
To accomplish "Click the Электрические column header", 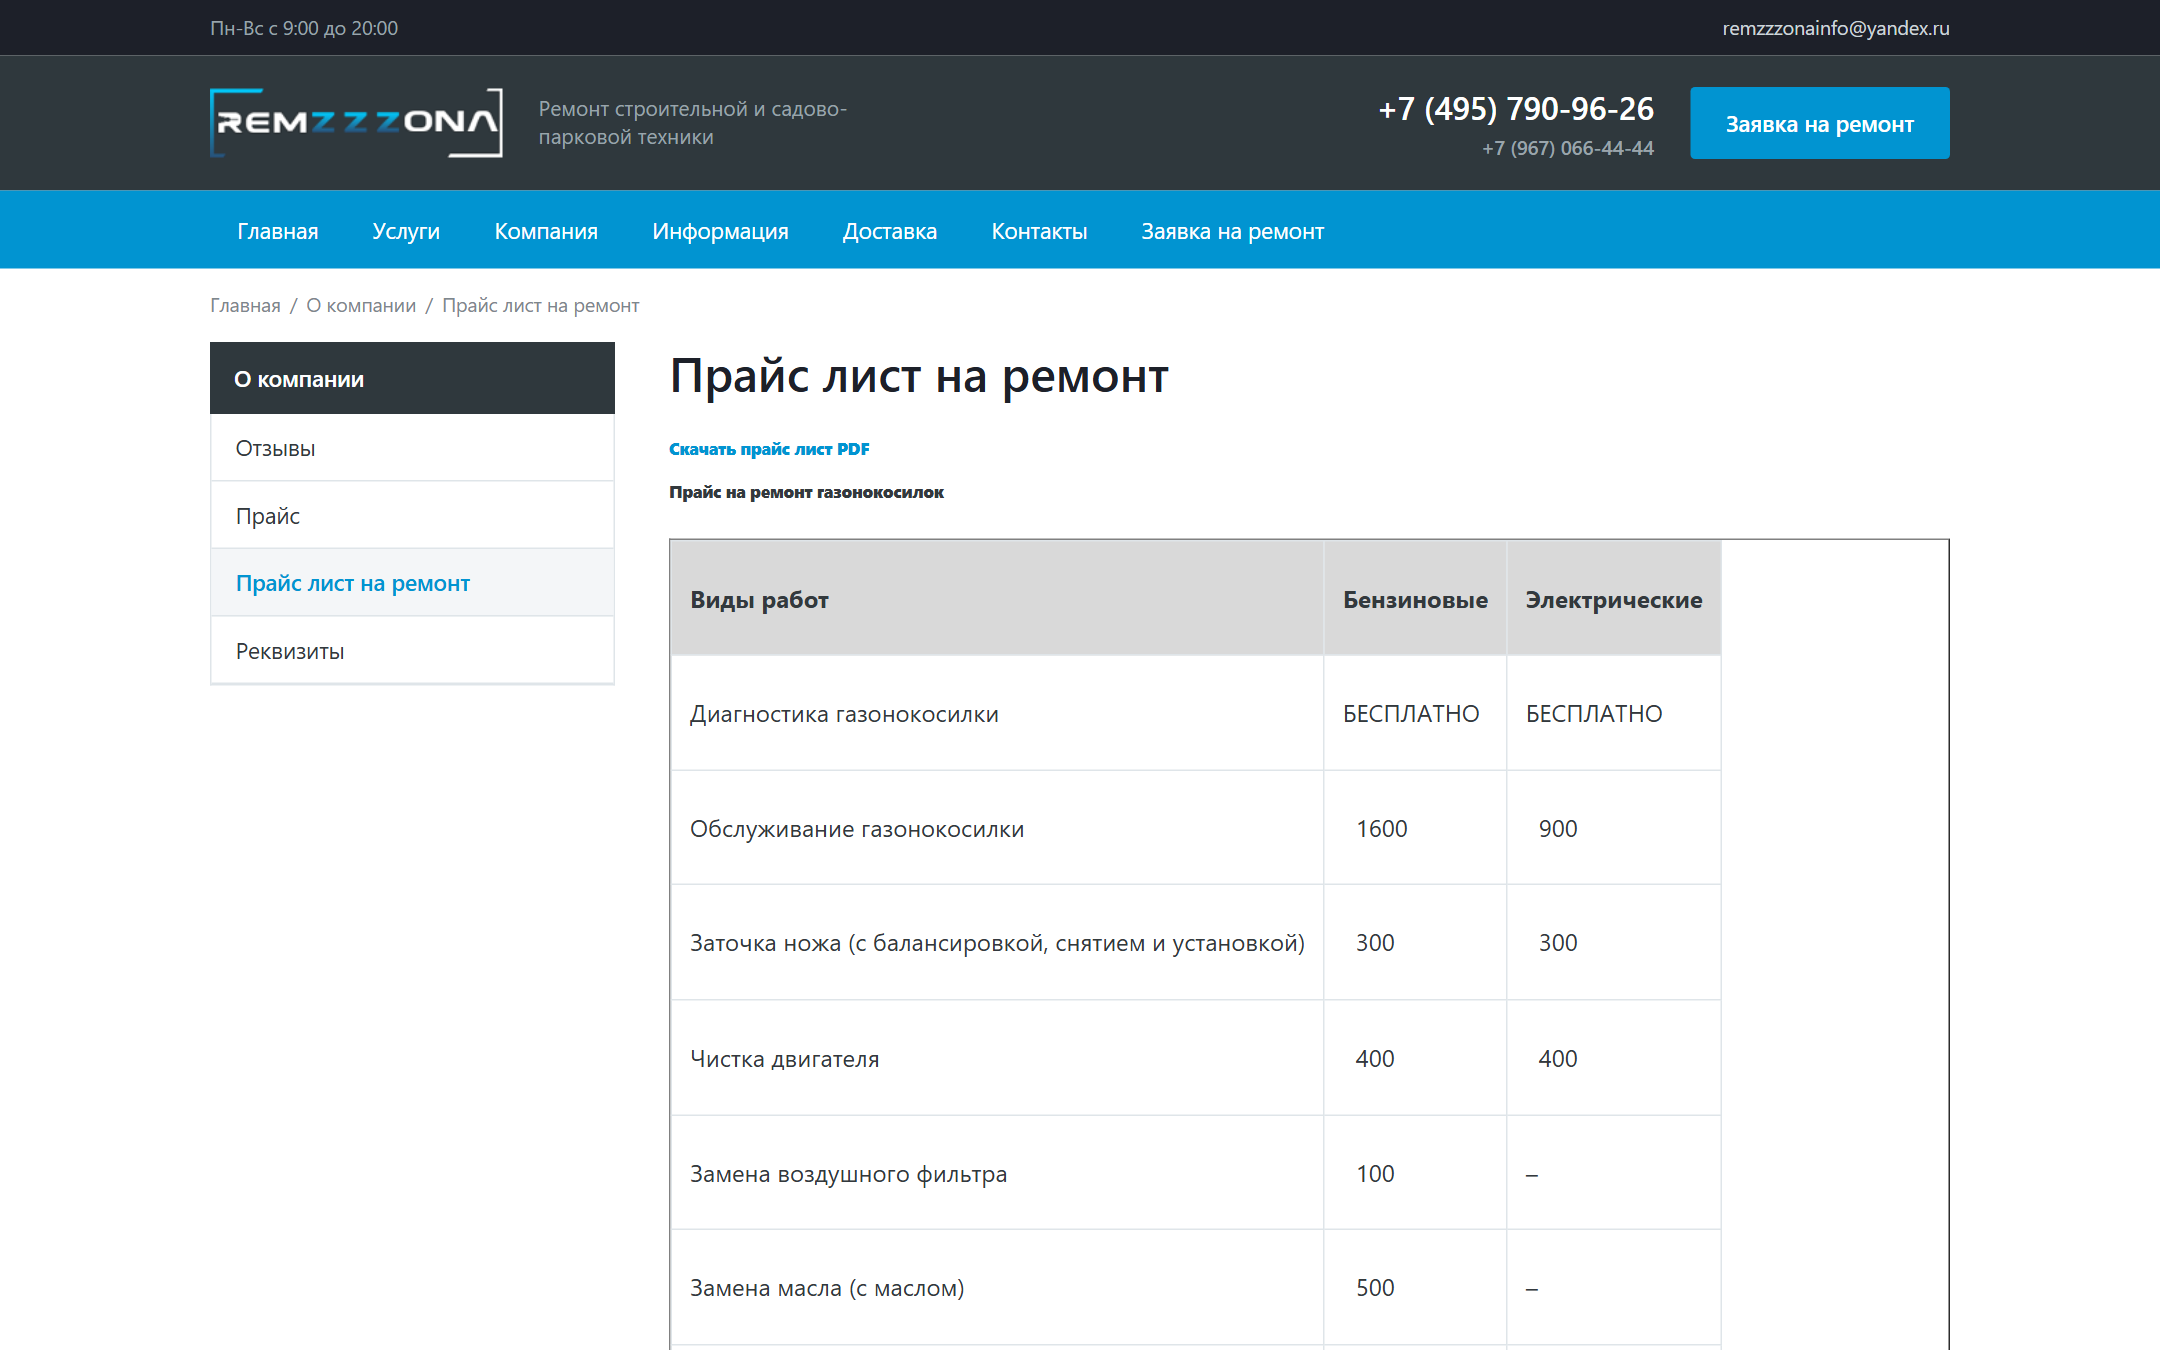I will 1613,600.
